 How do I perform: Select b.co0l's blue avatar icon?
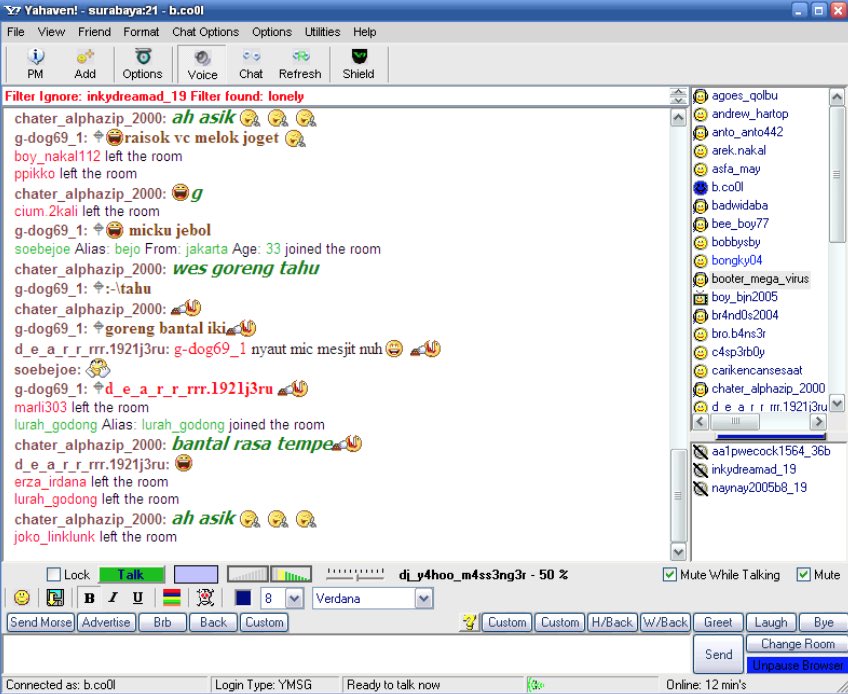(x=700, y=188)
